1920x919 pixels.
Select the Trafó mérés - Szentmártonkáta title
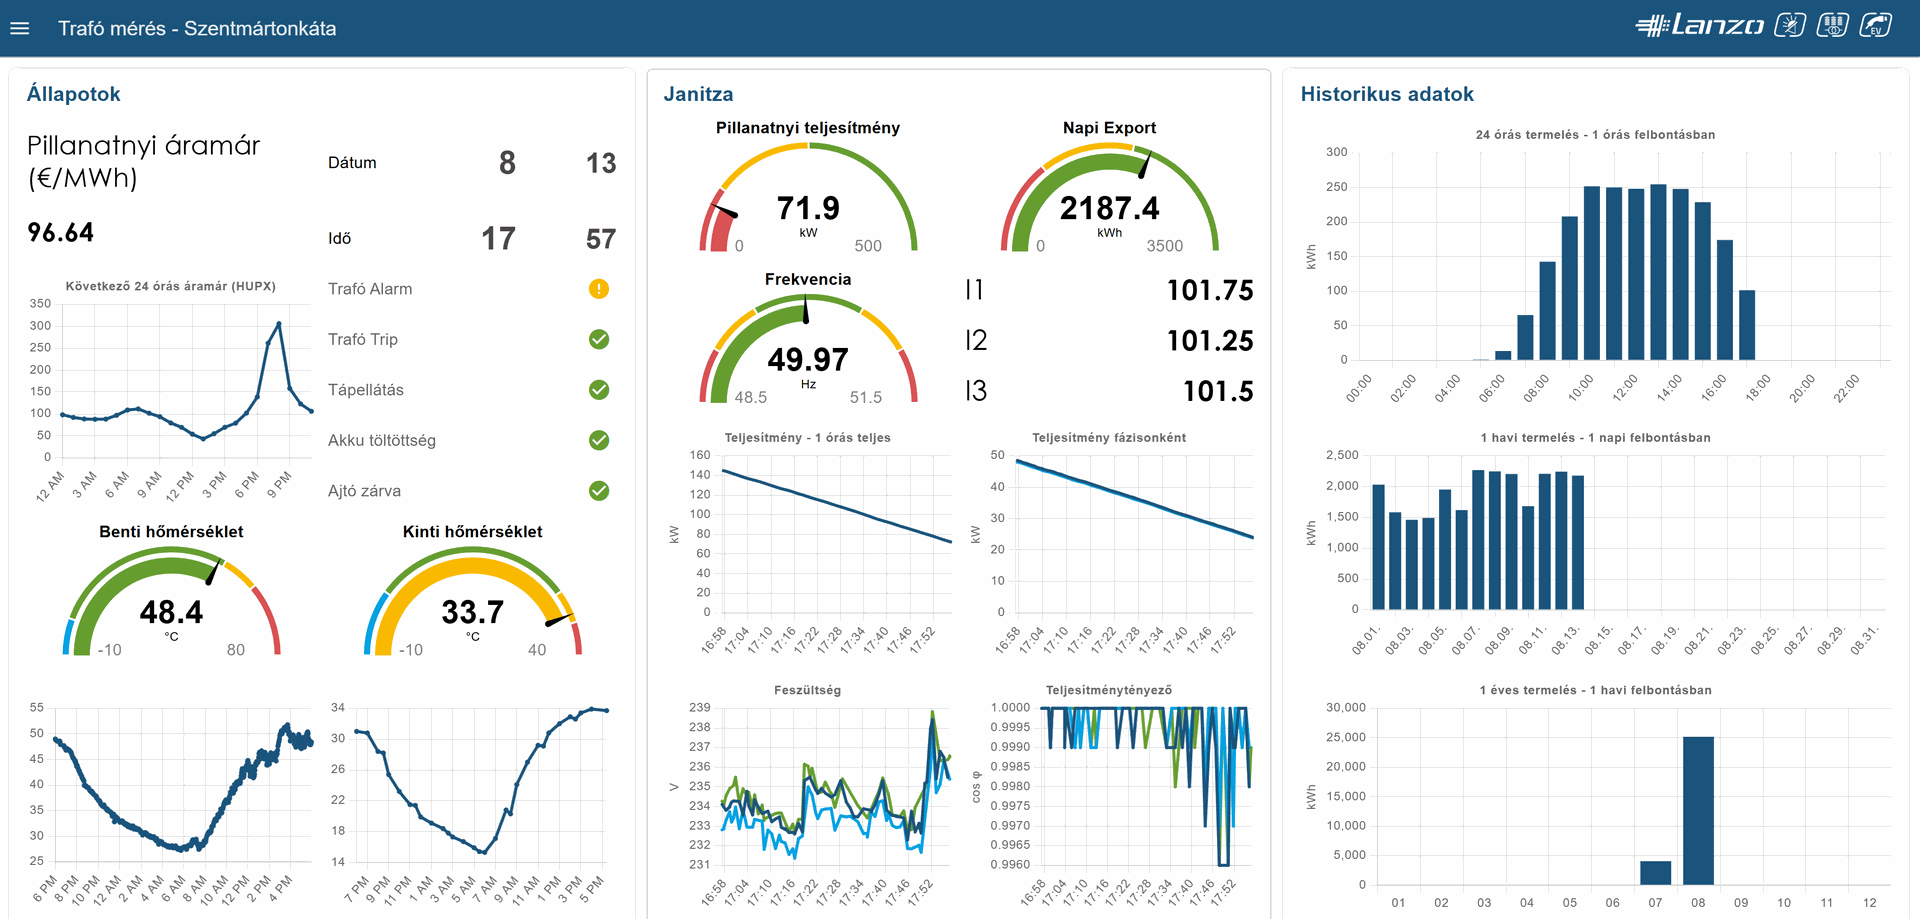tap(197, 29)
